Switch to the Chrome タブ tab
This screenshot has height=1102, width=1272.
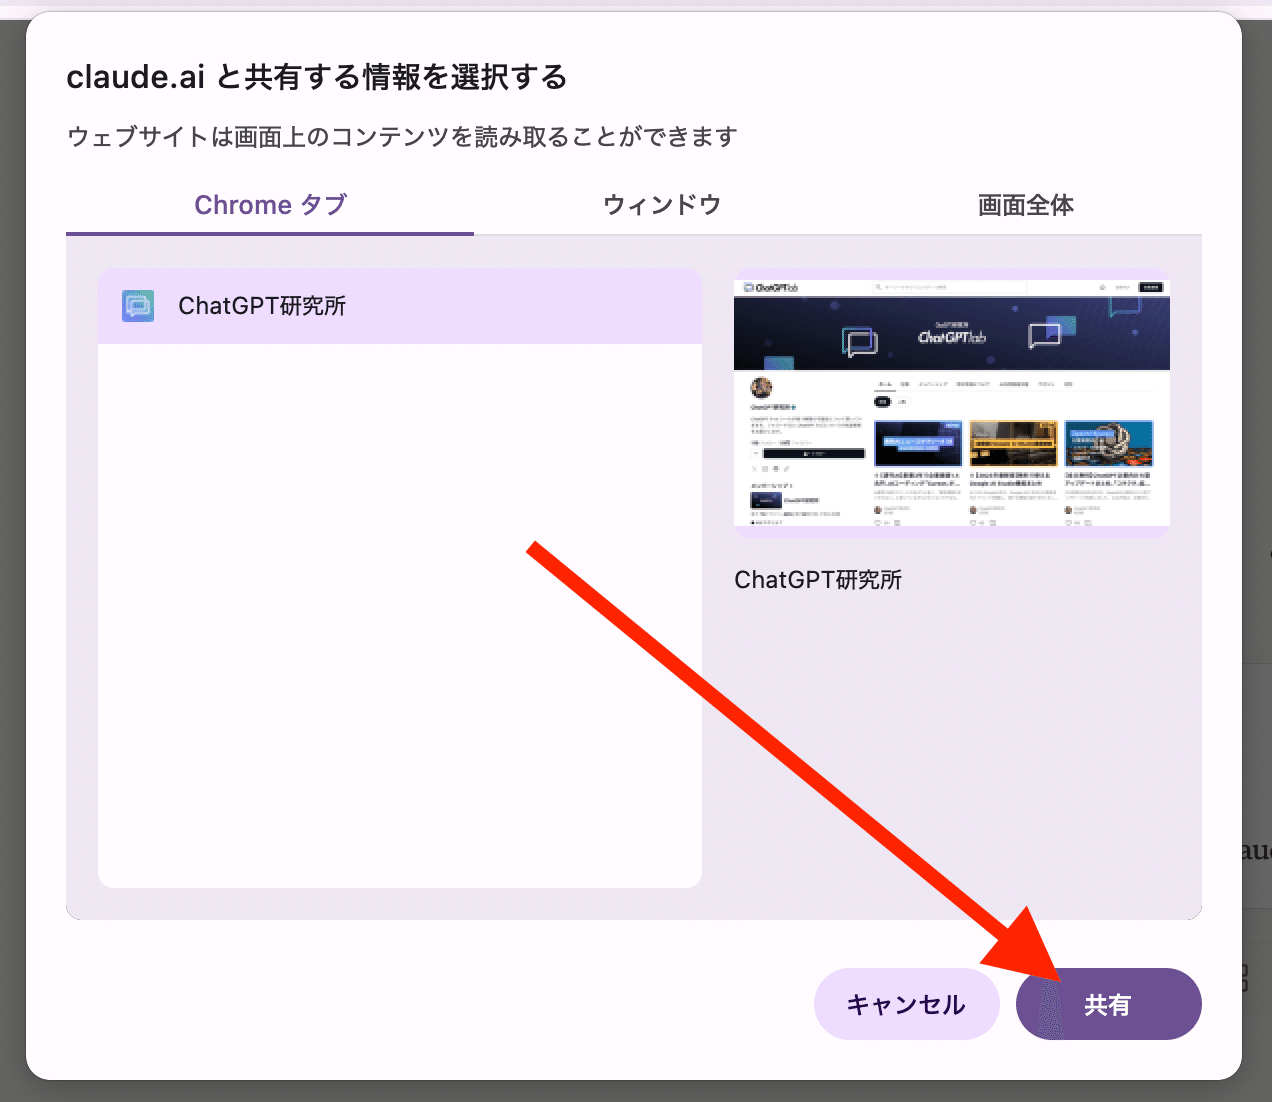click(270, 205)
